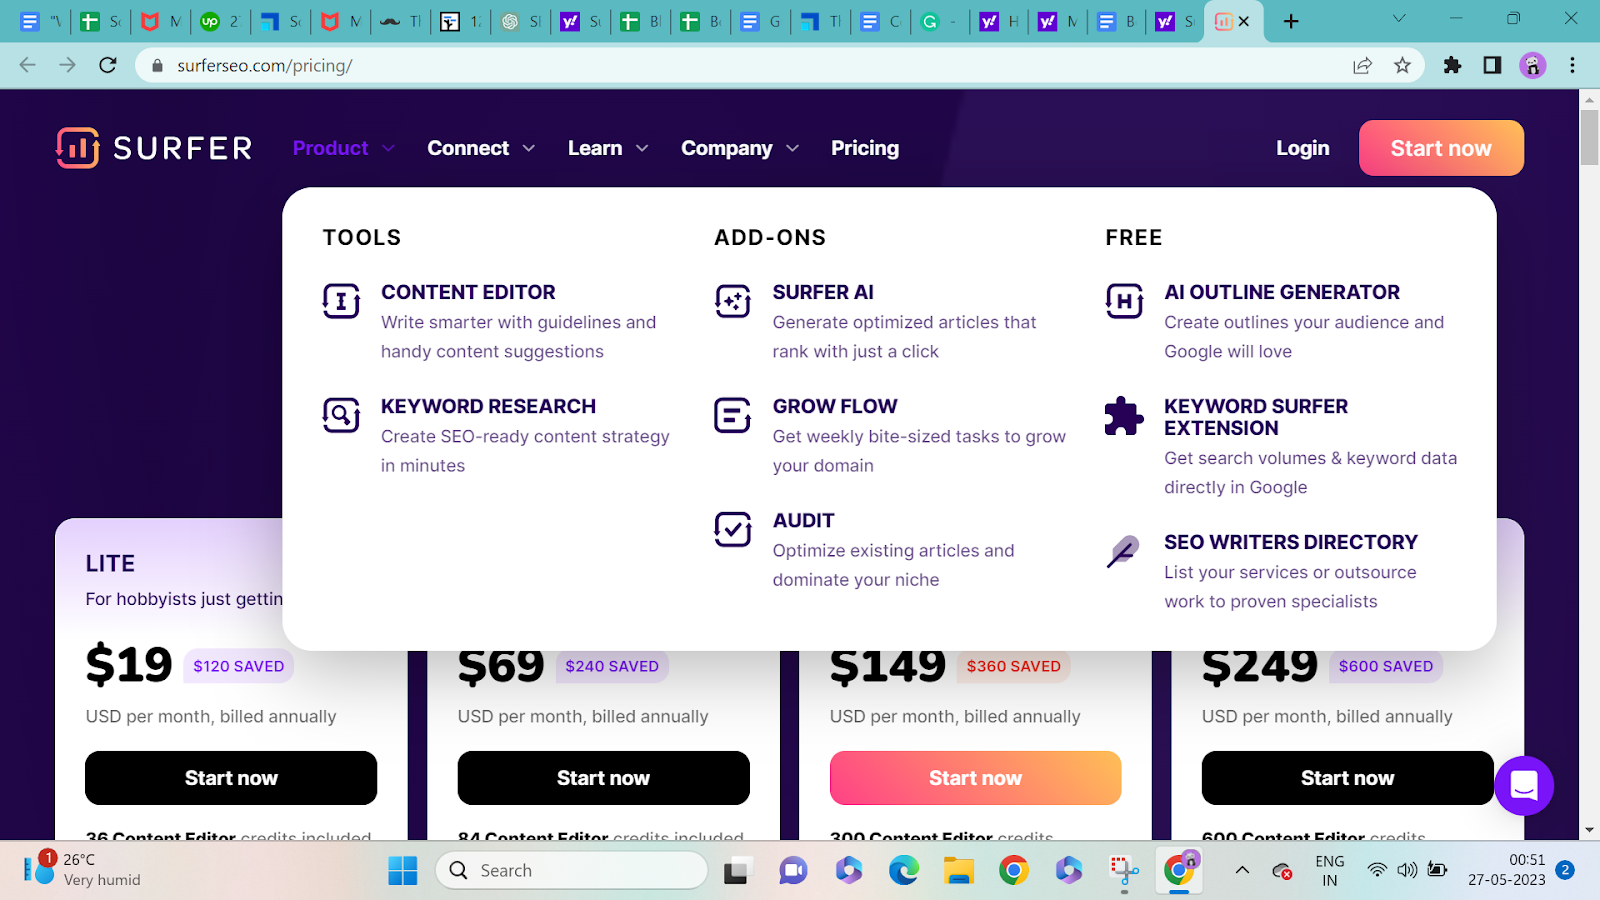Click the Keyword Surfer Extension puzzle icon
The image size is (1600, 900).
point(1124,416)
